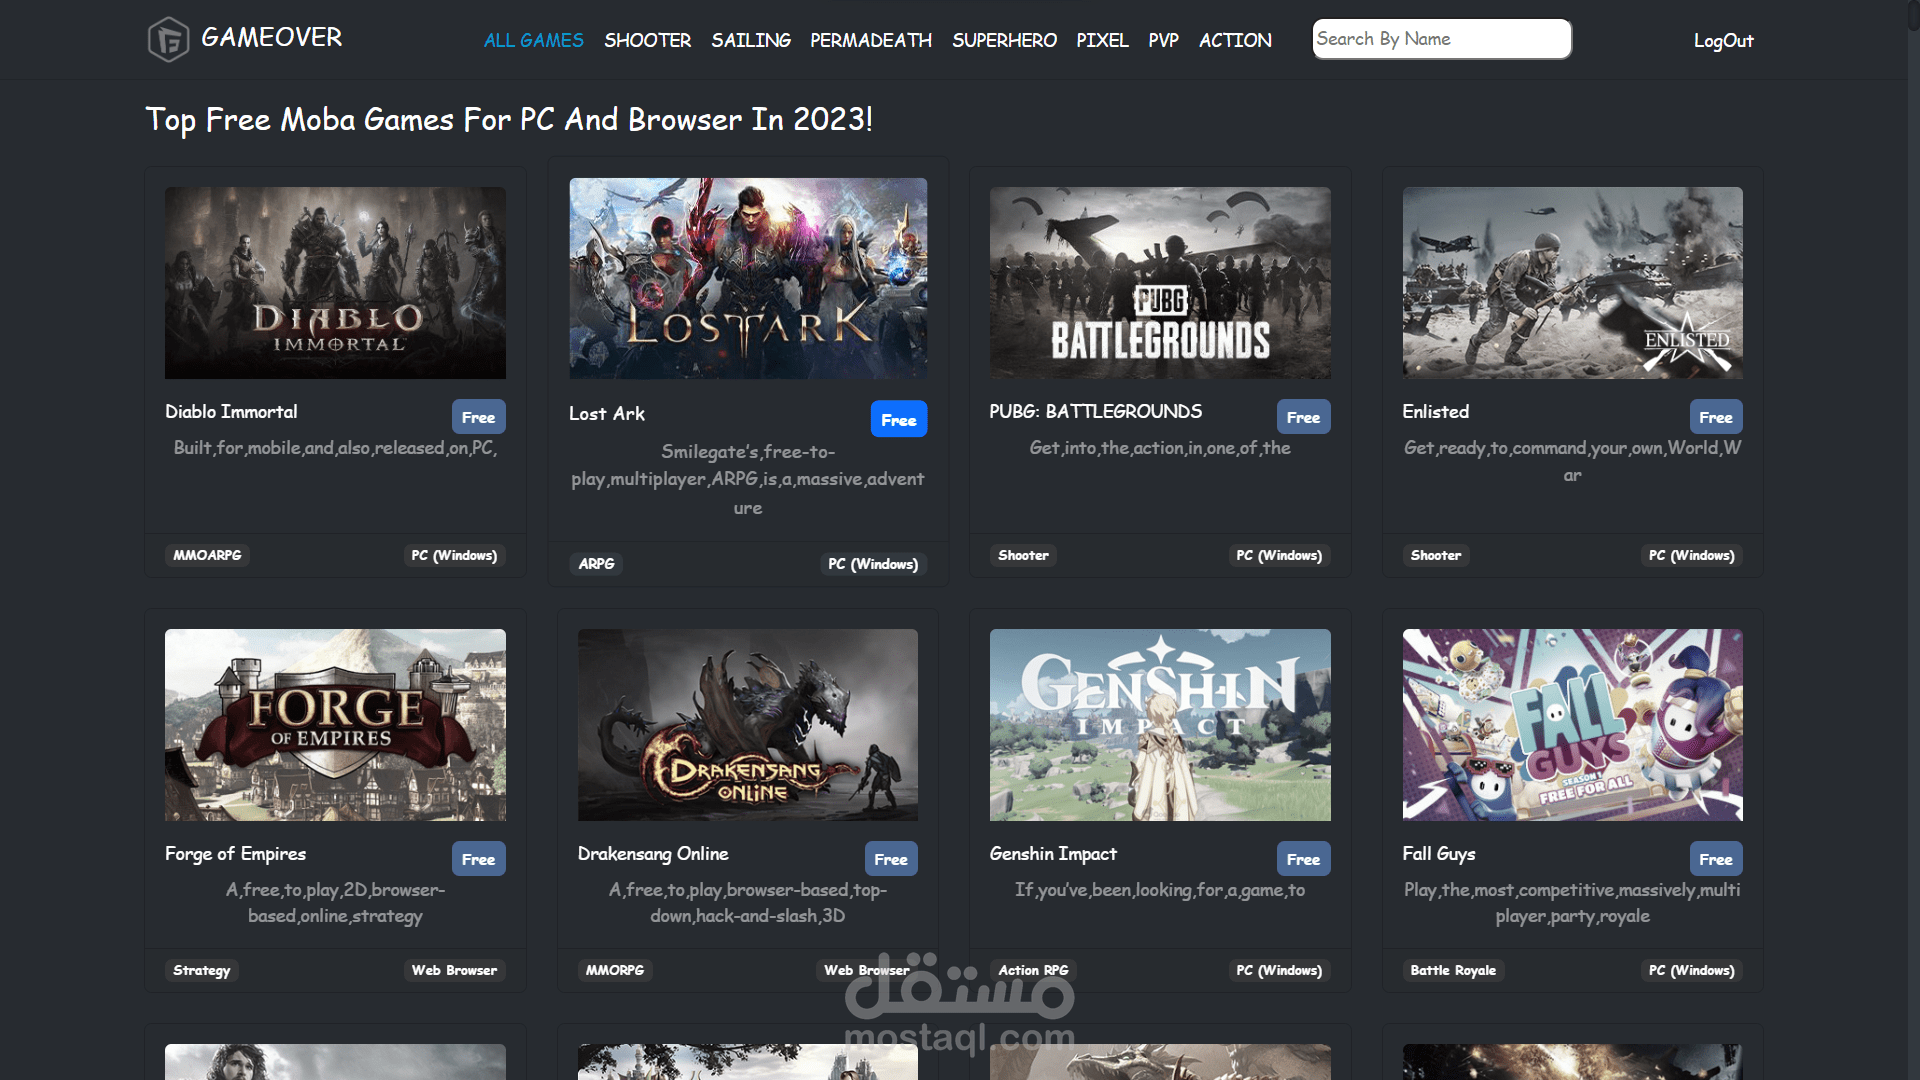Click the Free badge on Drakensang Online
The height and width of the screenshot is (1080, 1920).
891,859
